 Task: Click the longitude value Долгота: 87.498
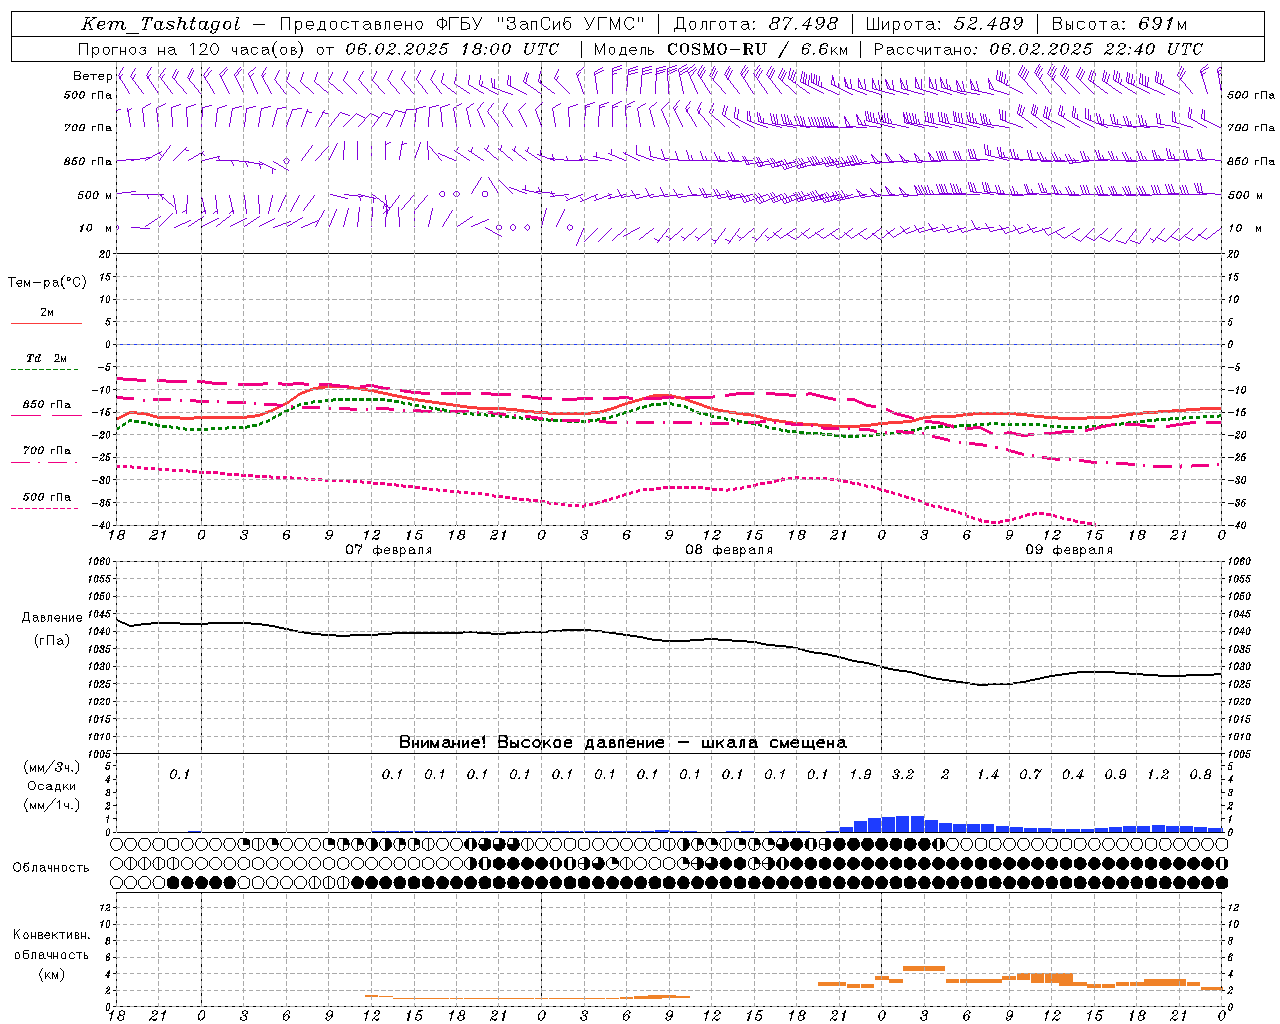[x=756, y=24]
